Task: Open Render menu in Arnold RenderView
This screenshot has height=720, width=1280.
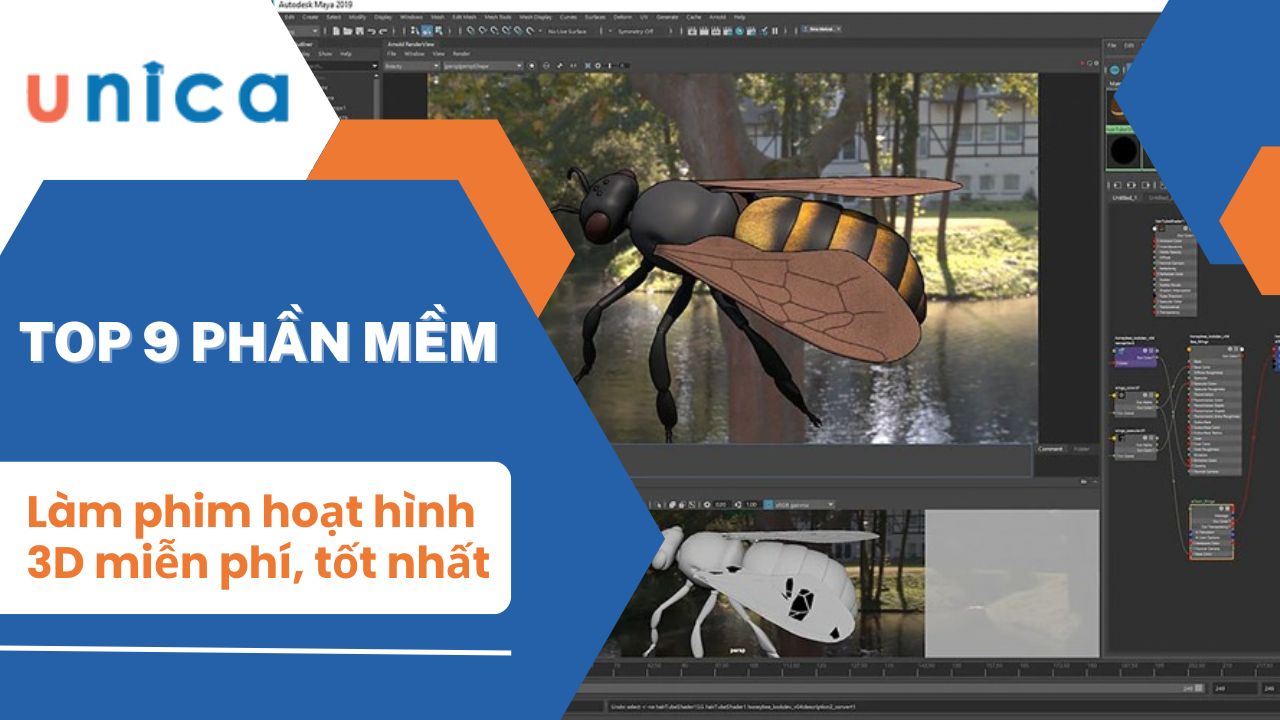Action: point(461,54)
